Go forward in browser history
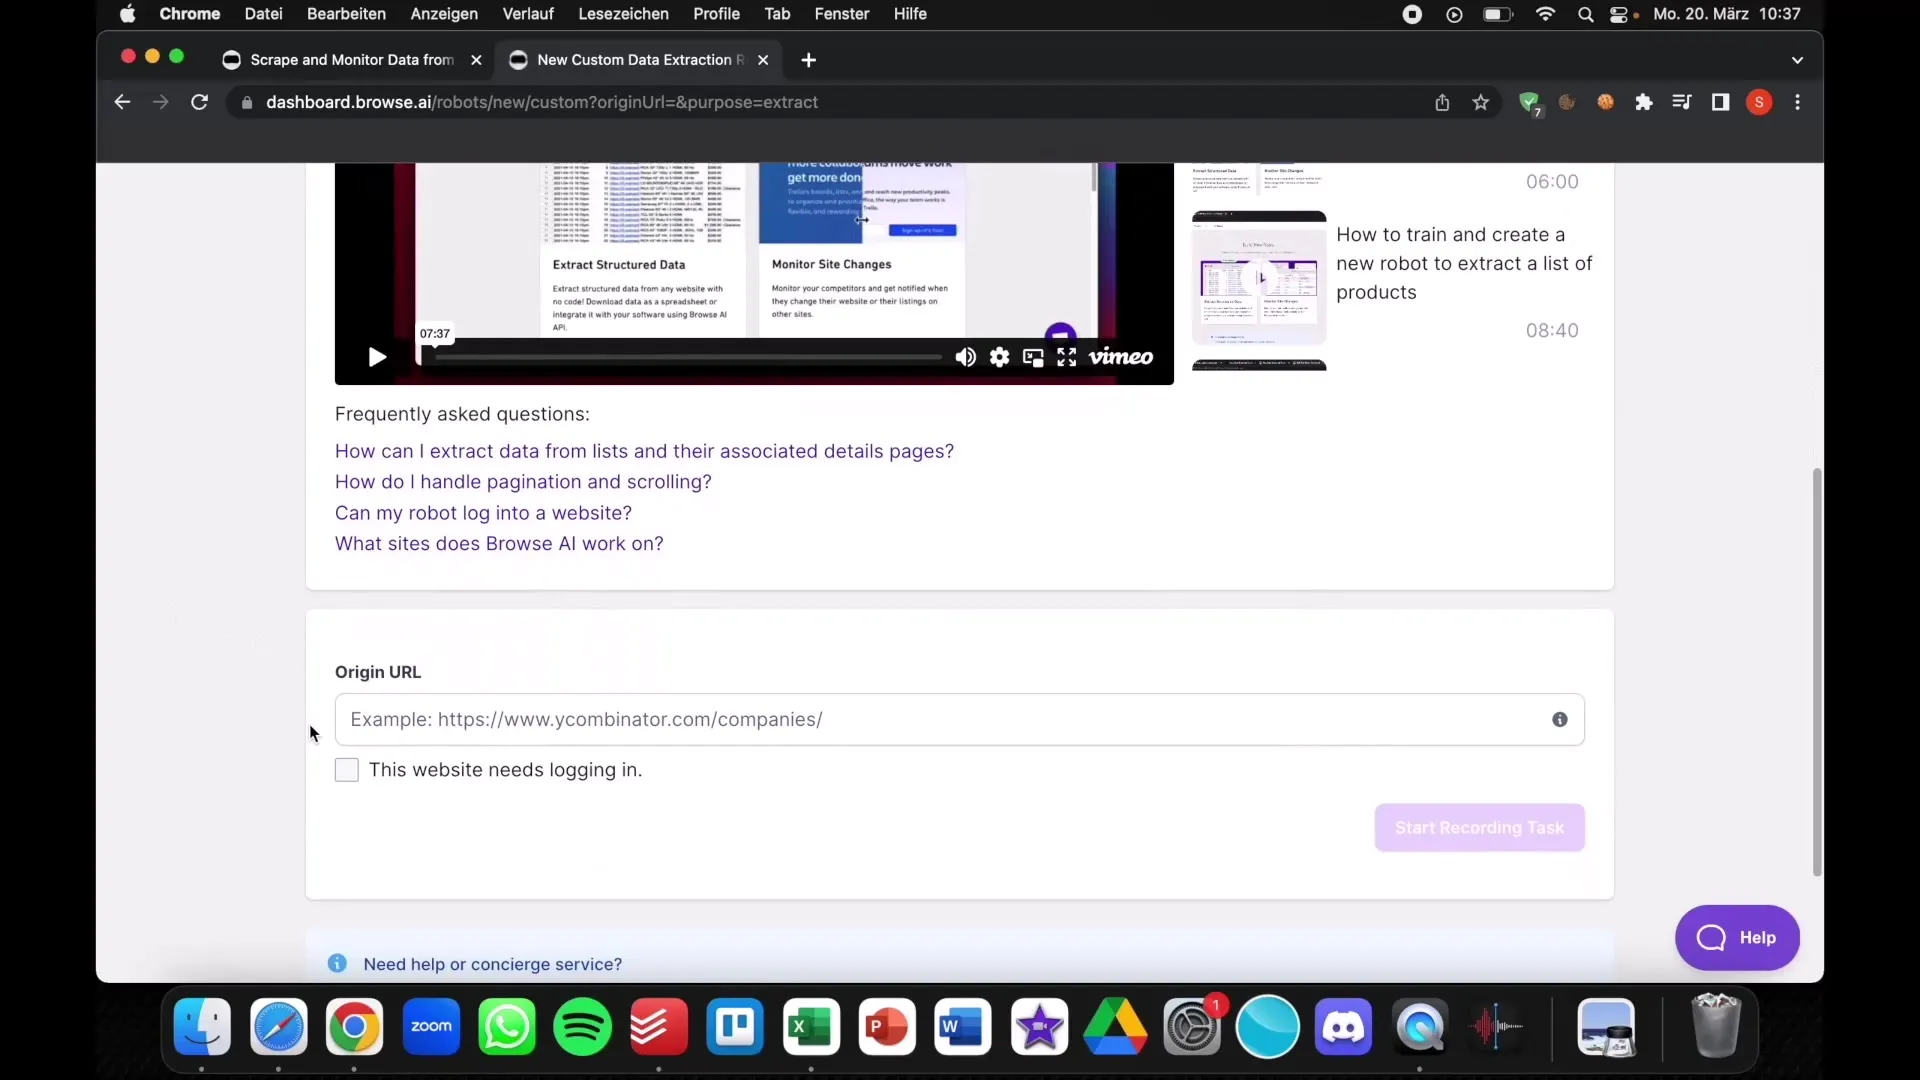Image resolution: width=1920 pixels, height=1080 pixels. coord(160,102)
